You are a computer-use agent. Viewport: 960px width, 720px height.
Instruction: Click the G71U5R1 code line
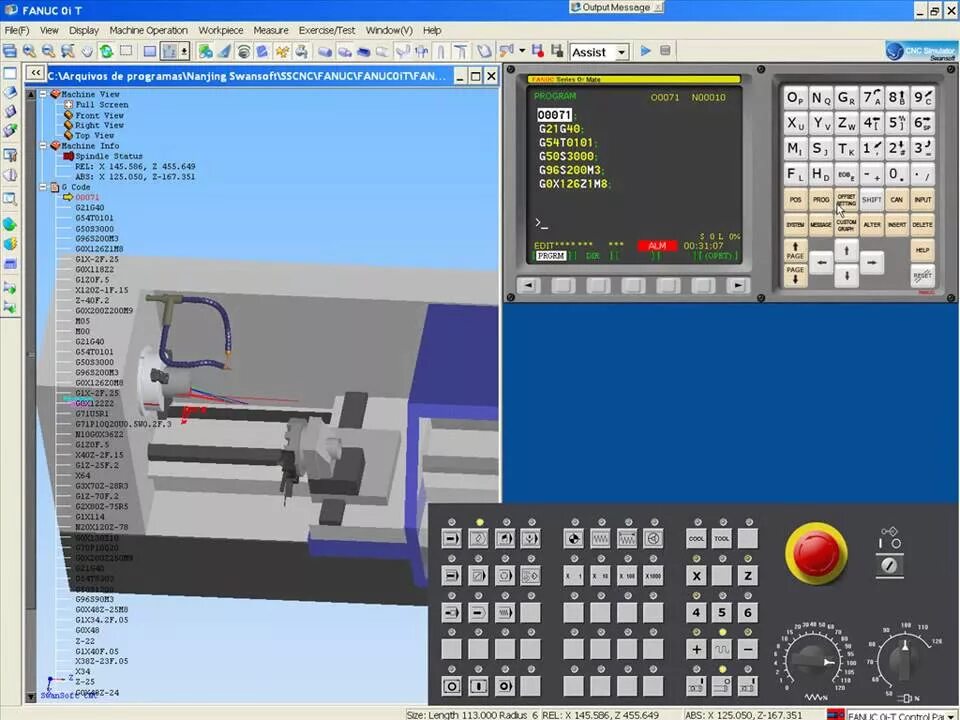click(92, 413)
